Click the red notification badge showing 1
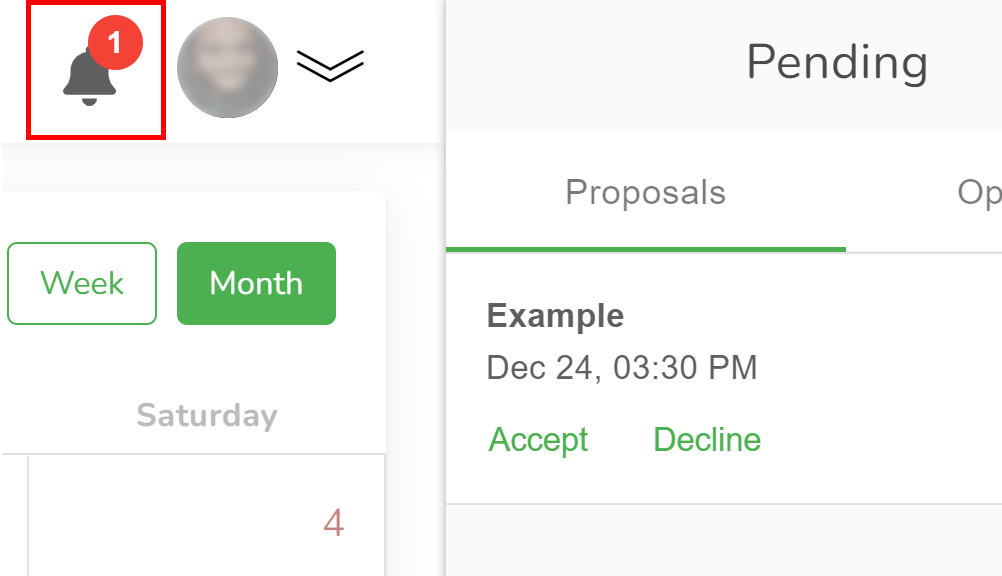Image resolution: width=1002 pixels, height=576 pixels. coord(115,43)
